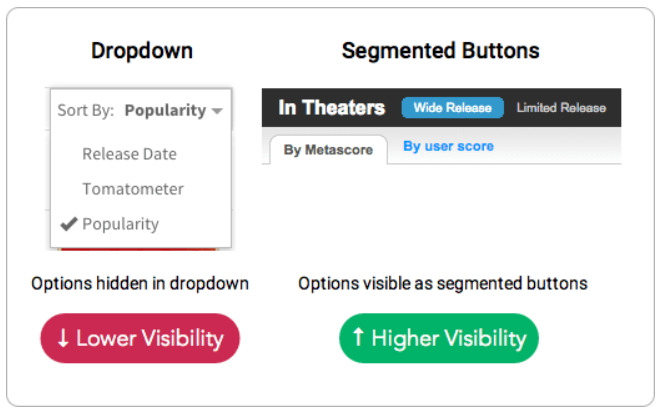Click the down arrow in Lower Visibility
660x415 pixels.
coord(63,338)
